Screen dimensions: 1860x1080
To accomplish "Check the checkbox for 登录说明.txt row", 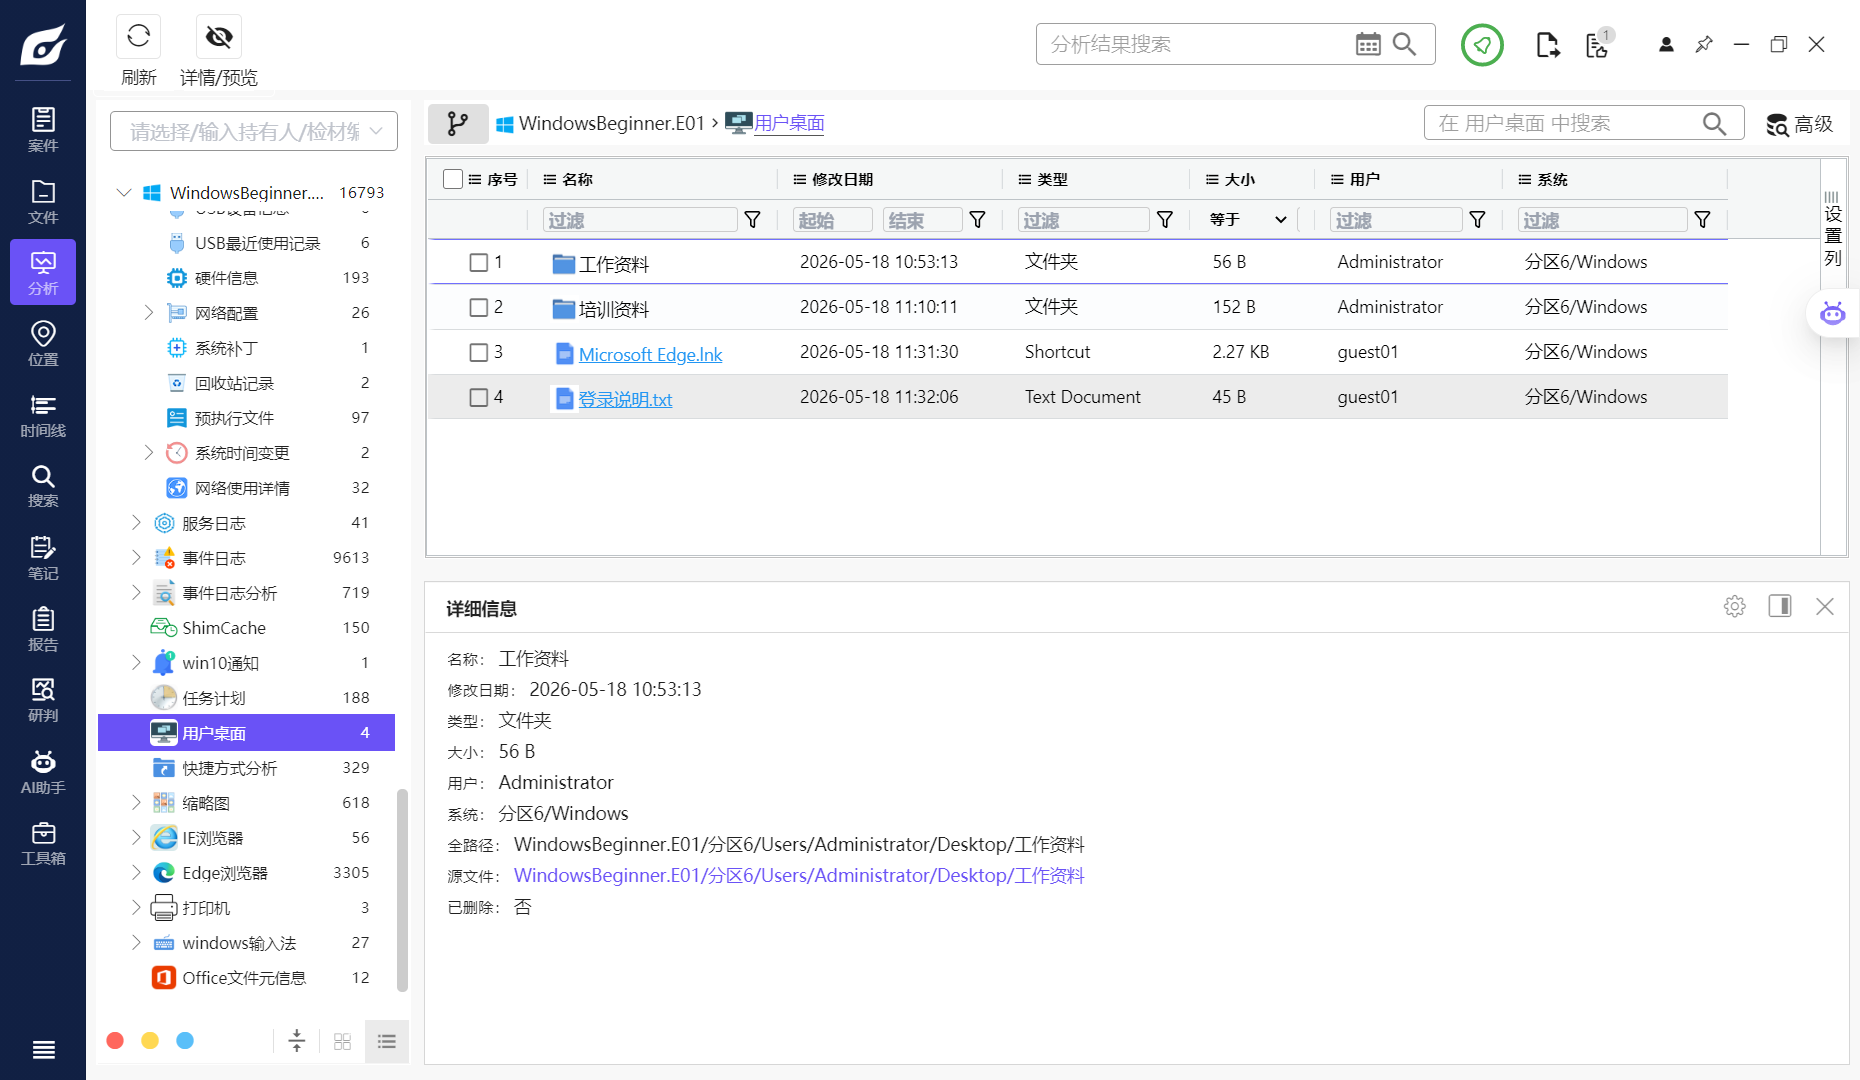I will pyautogui.click(x=479, y=397).
